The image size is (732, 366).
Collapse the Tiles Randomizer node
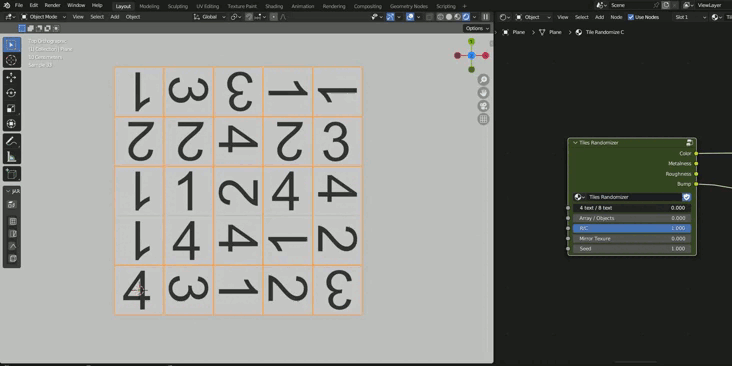tap(575, 143)
